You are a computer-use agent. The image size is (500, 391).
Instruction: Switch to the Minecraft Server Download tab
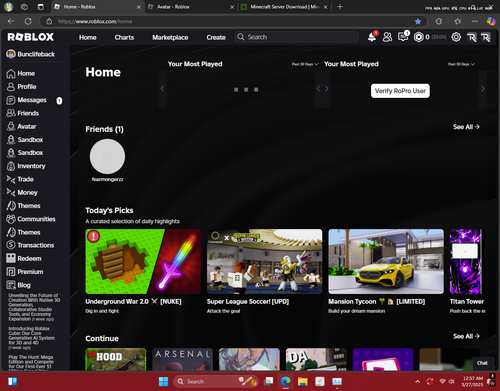pyautogui.click(x=285, y=7)
